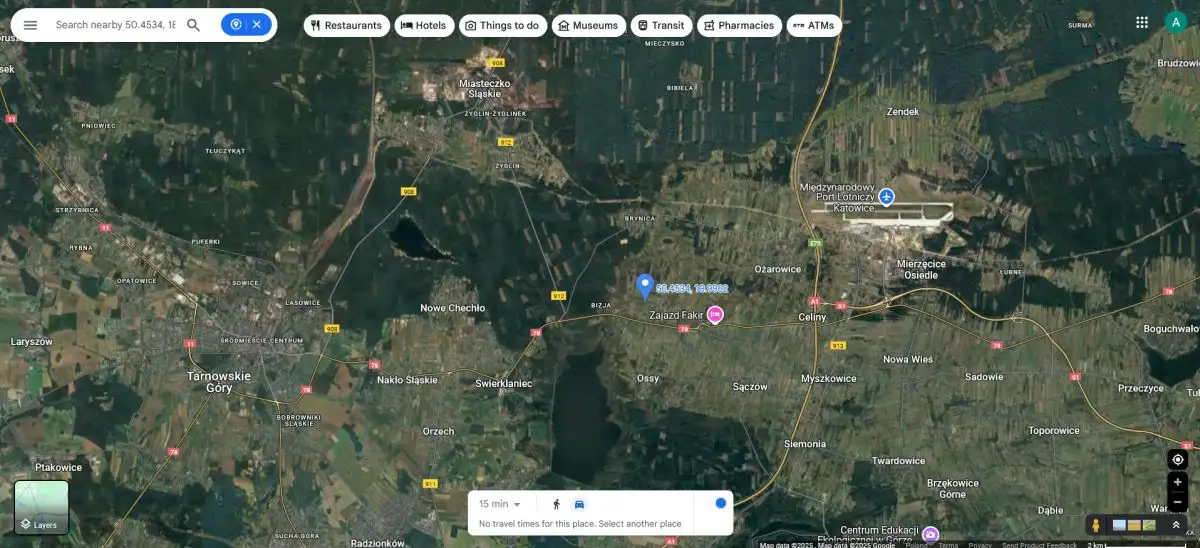This screenshot has height=548, width=1200.
Task: Zoom in with the plus button
Action: click(1177, 482)
